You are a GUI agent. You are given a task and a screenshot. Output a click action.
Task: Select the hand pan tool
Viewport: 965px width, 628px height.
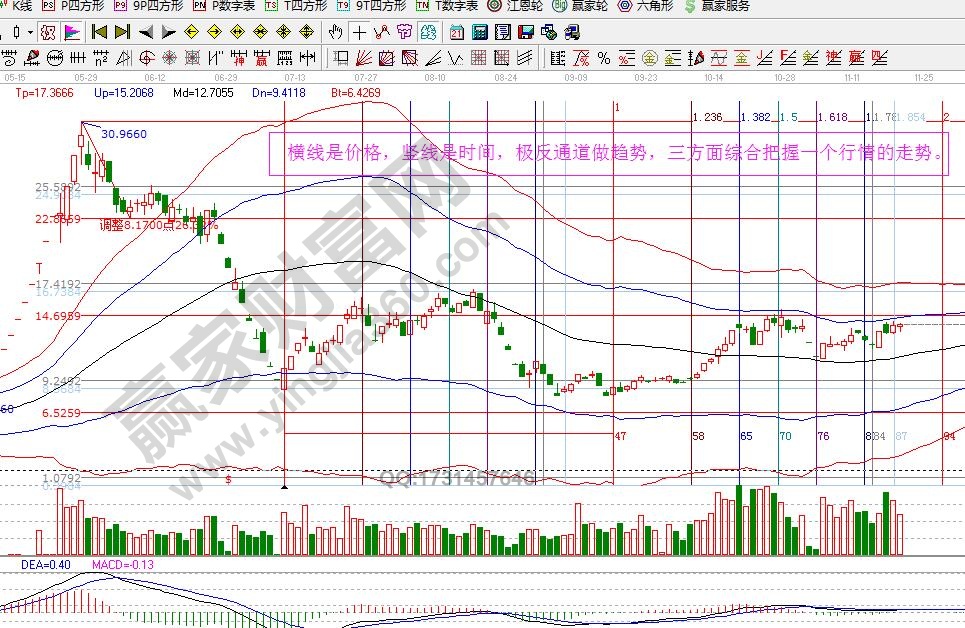(337, 32)
